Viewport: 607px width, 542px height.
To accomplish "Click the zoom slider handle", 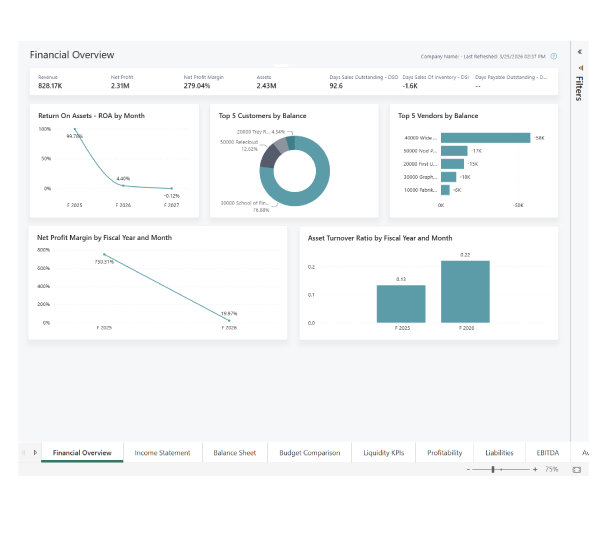I will tap(493, 469).
